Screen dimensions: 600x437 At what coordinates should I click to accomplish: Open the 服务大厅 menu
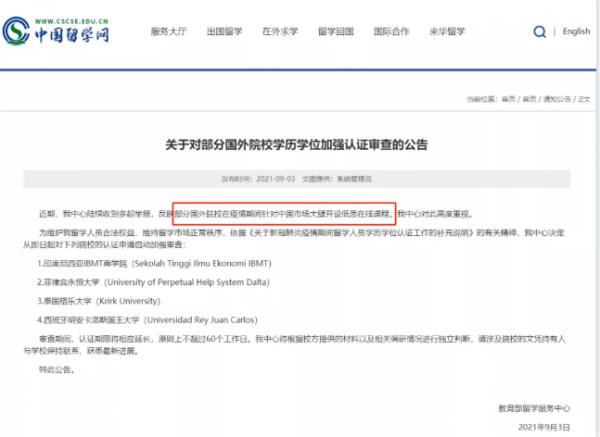(x=168, y=31)
